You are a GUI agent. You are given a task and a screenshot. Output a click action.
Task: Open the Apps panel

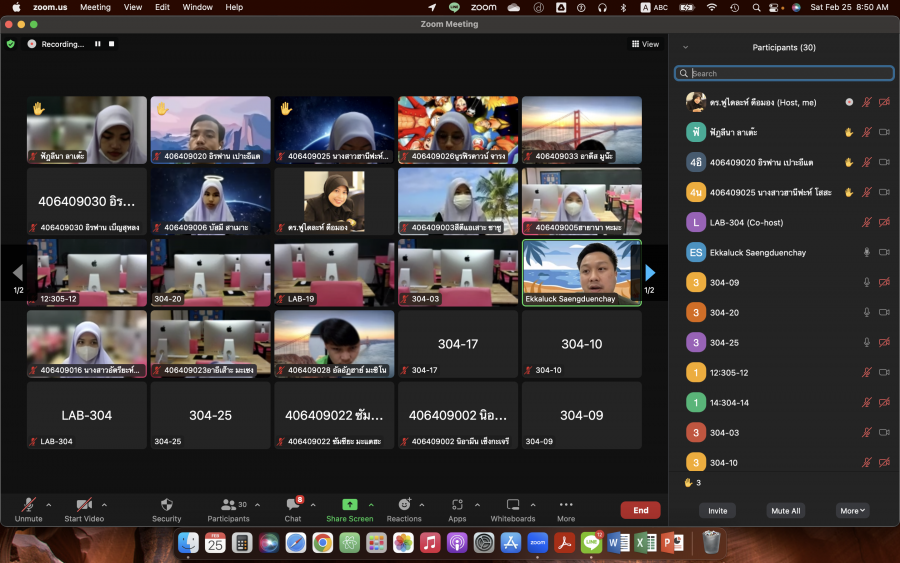pos(457,506)
